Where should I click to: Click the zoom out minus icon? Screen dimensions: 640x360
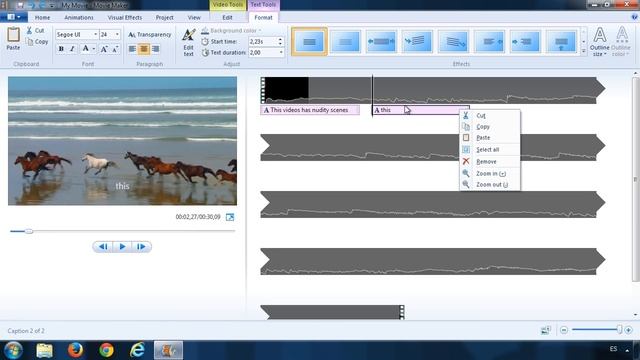pyautogui.click(x=564, y=330)
